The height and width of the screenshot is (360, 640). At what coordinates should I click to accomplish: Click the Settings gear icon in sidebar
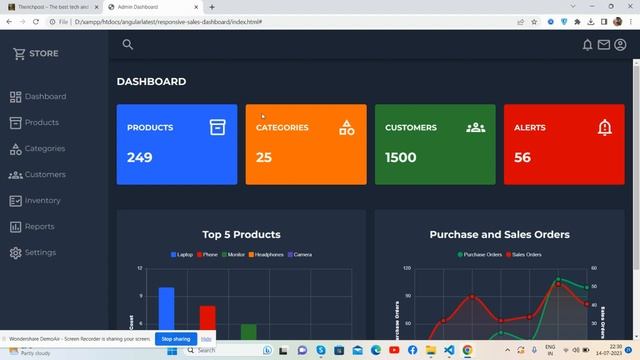coord(16,253)
